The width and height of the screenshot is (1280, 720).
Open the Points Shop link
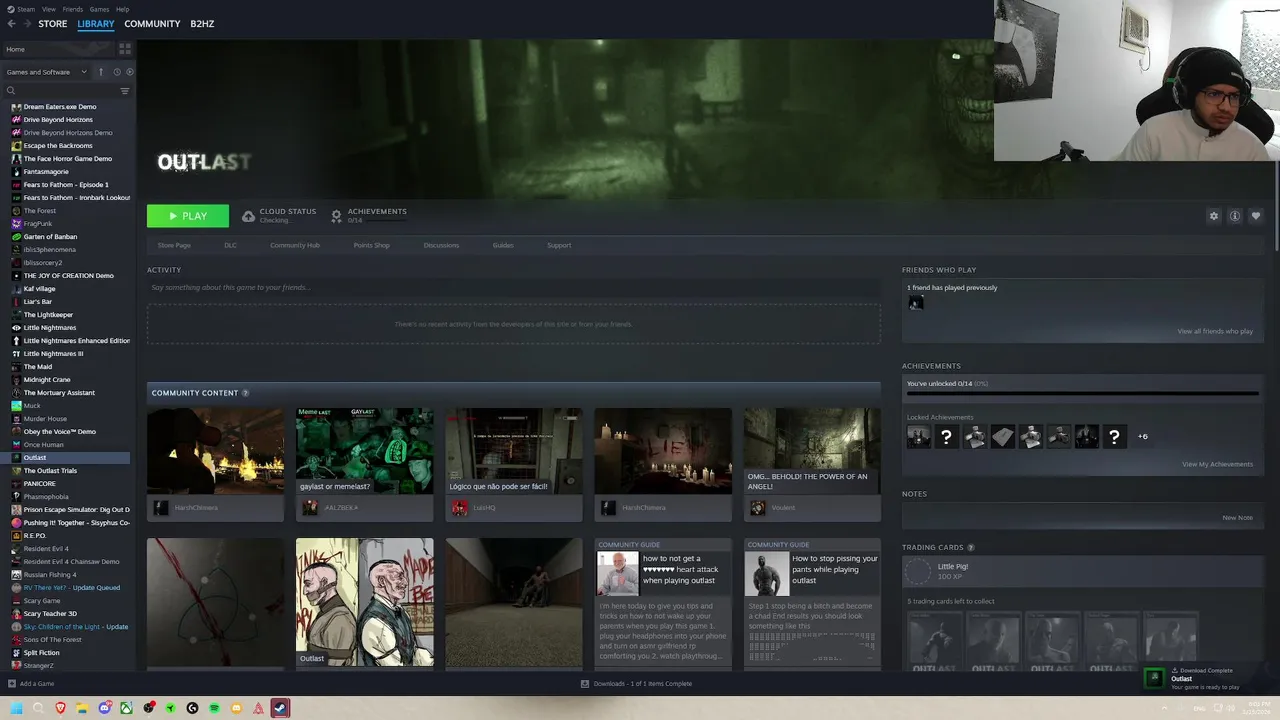click(x=371, y=245)
